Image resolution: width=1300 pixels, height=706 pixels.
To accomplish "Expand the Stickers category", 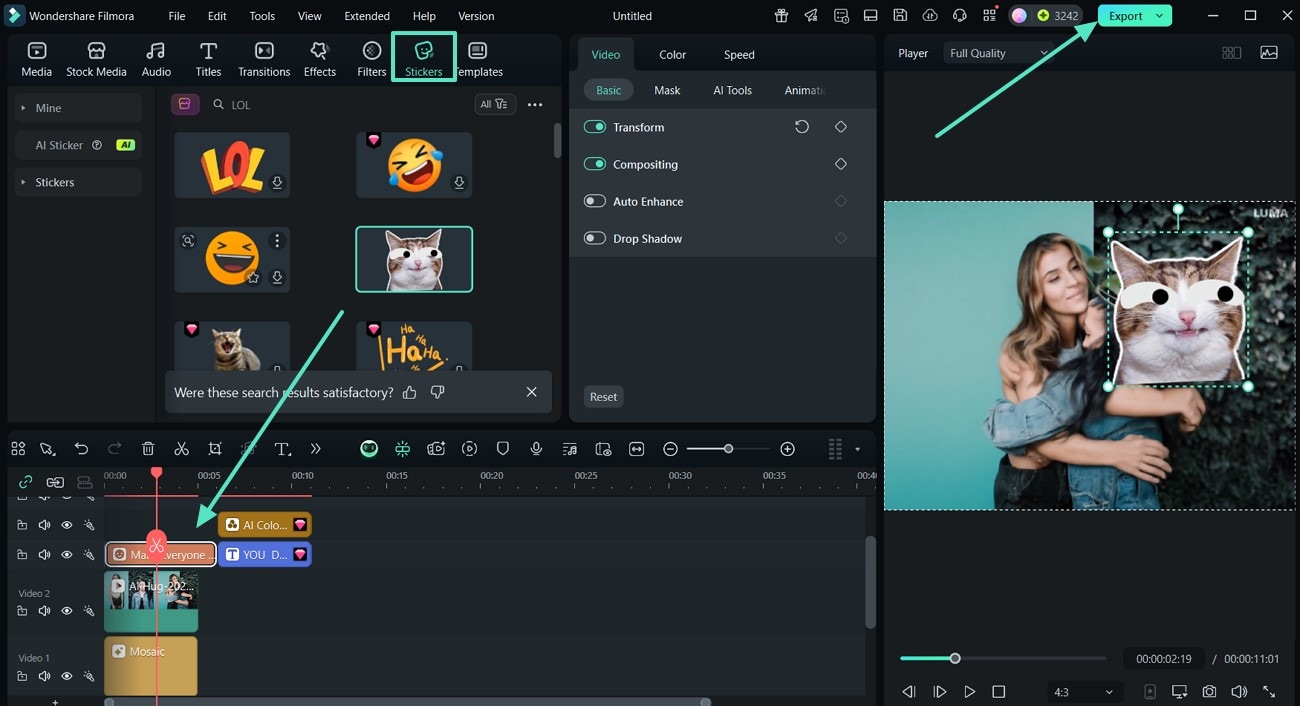I will click(x=78, y=182).
